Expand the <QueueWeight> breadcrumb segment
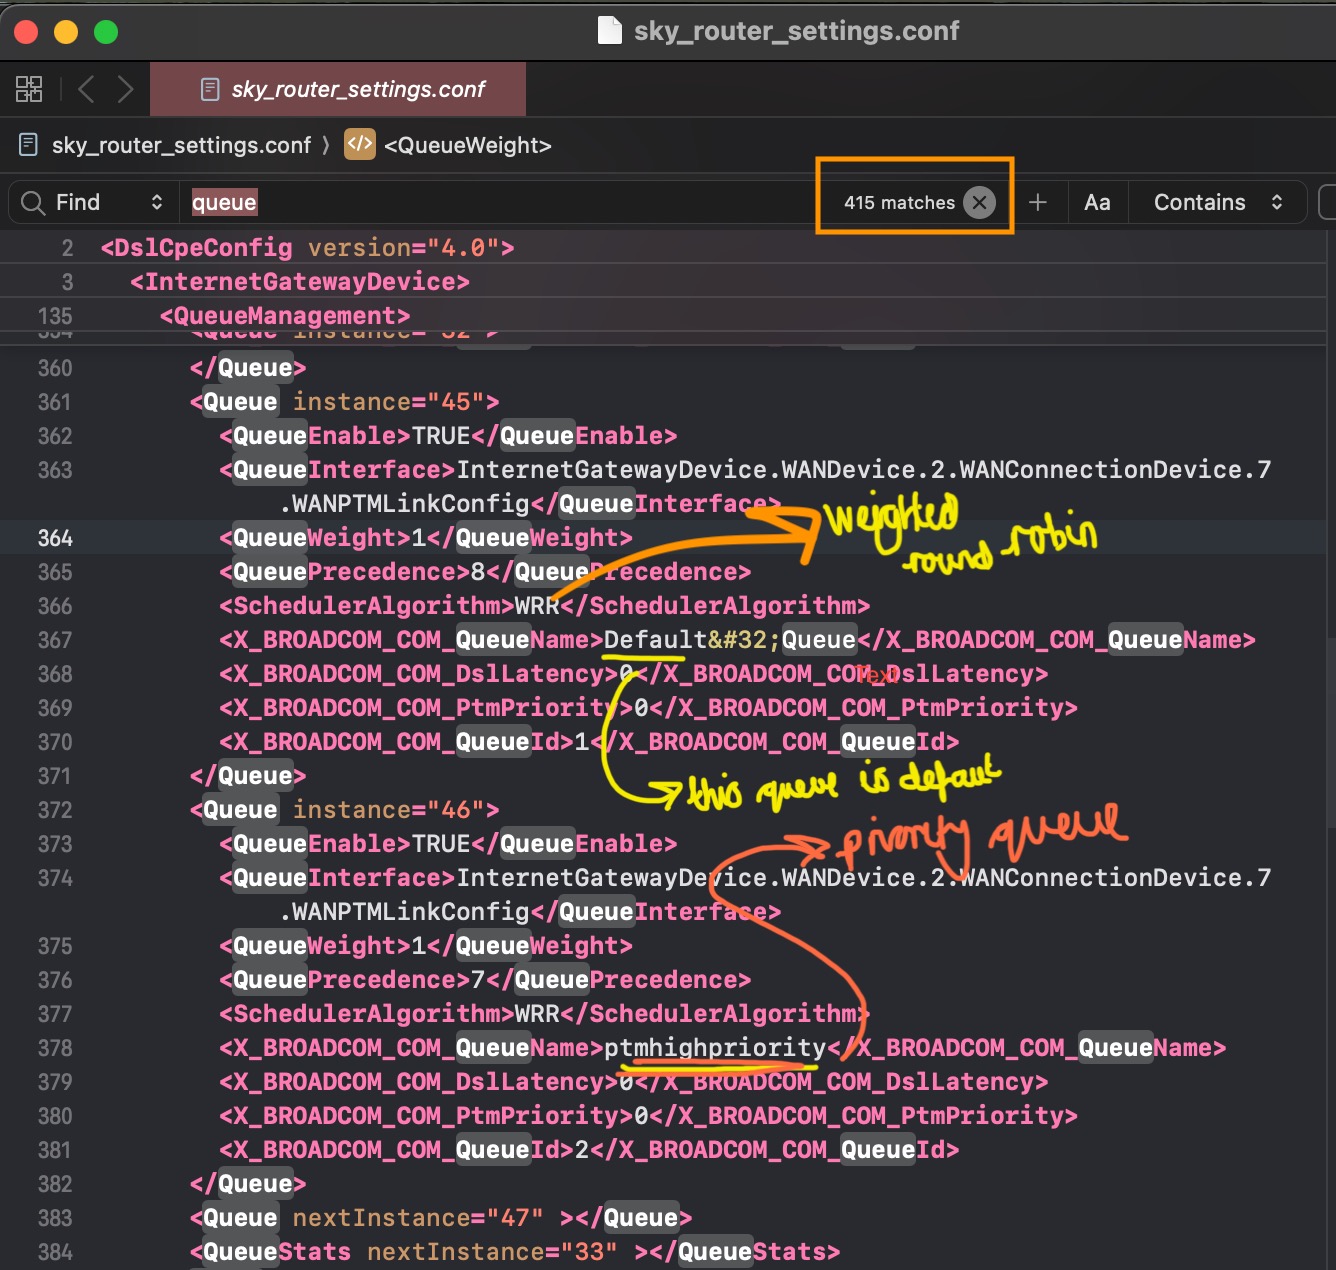The height and width of the screenshot is (1270, 1336). tap(467, 146)
